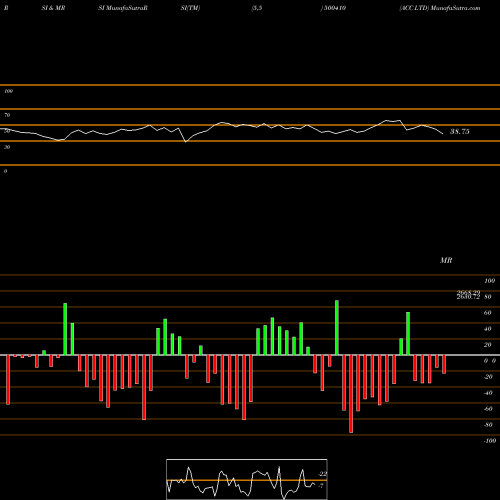Click the 'SI & MR' header label
This screenshot has width=500, height=500.
click(x=53, y=8)
